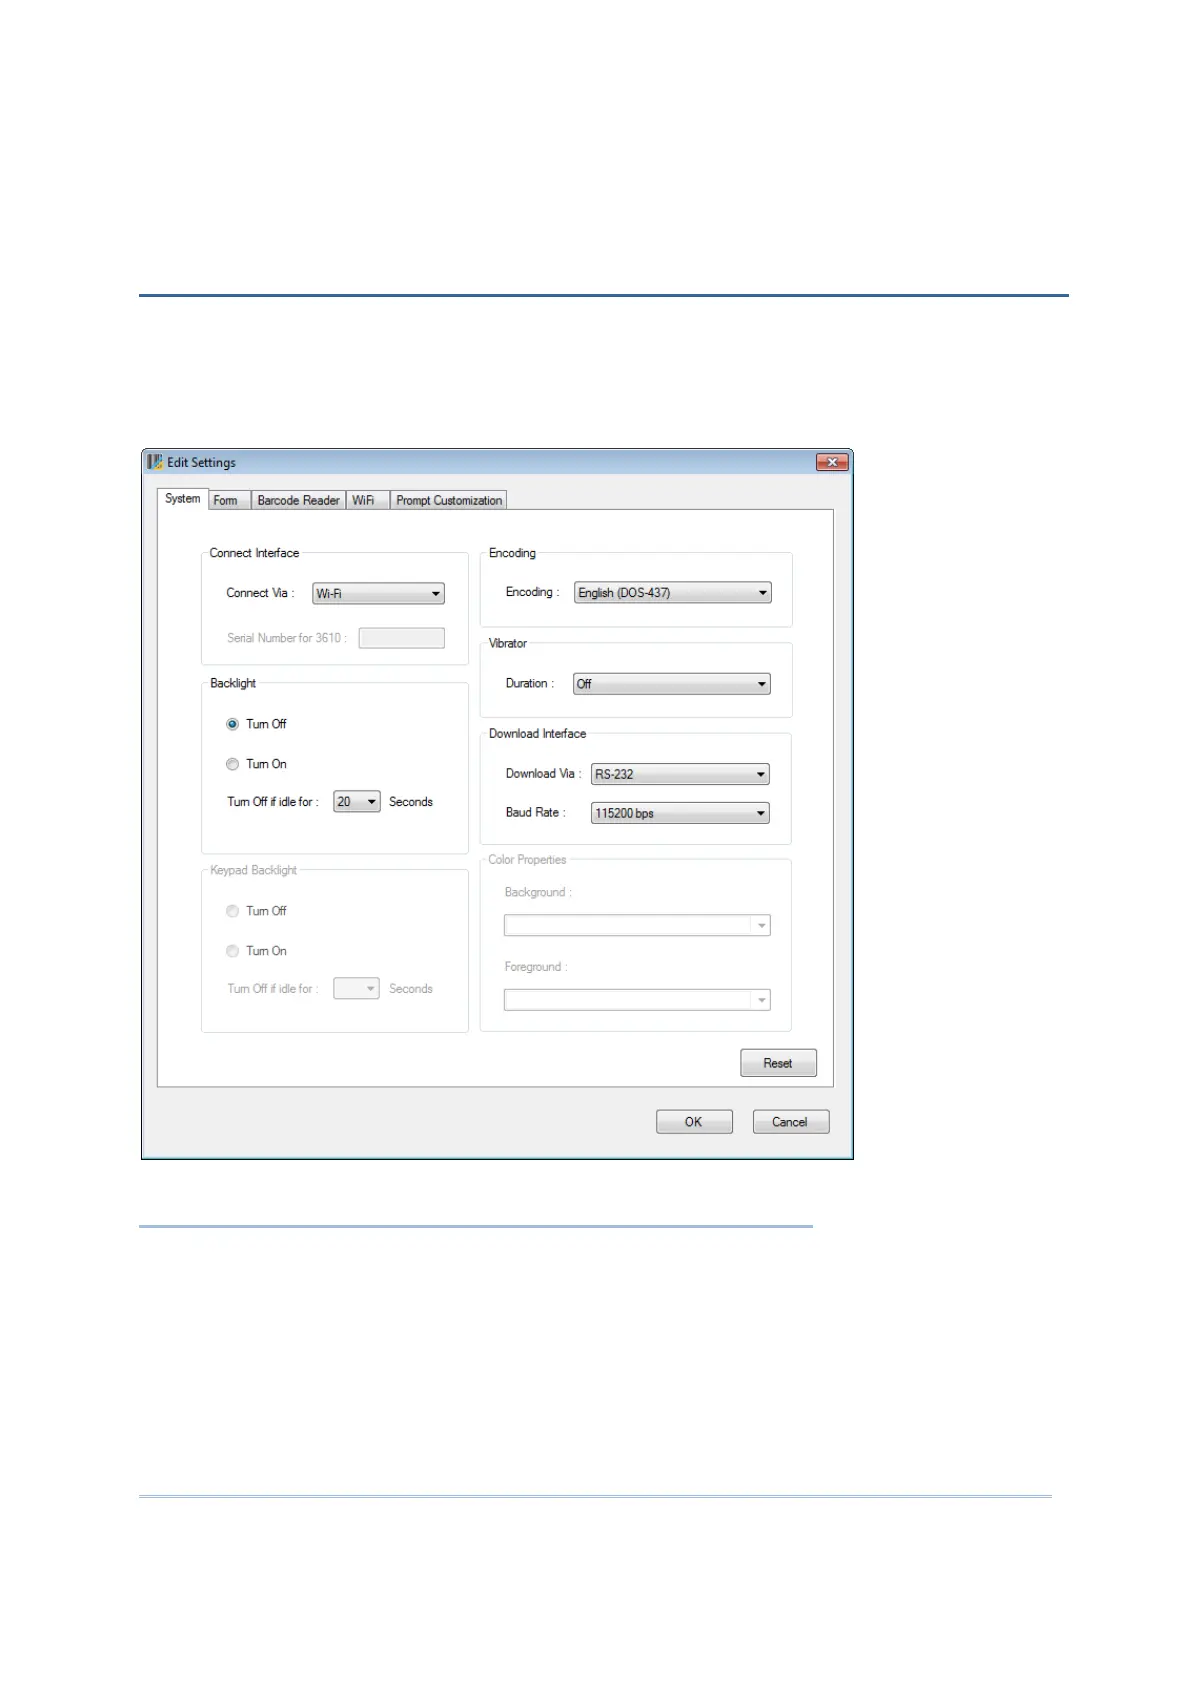Viewport: 1191px width, 1683px height.
Task: Switch to the System tab
Action: 183,499
